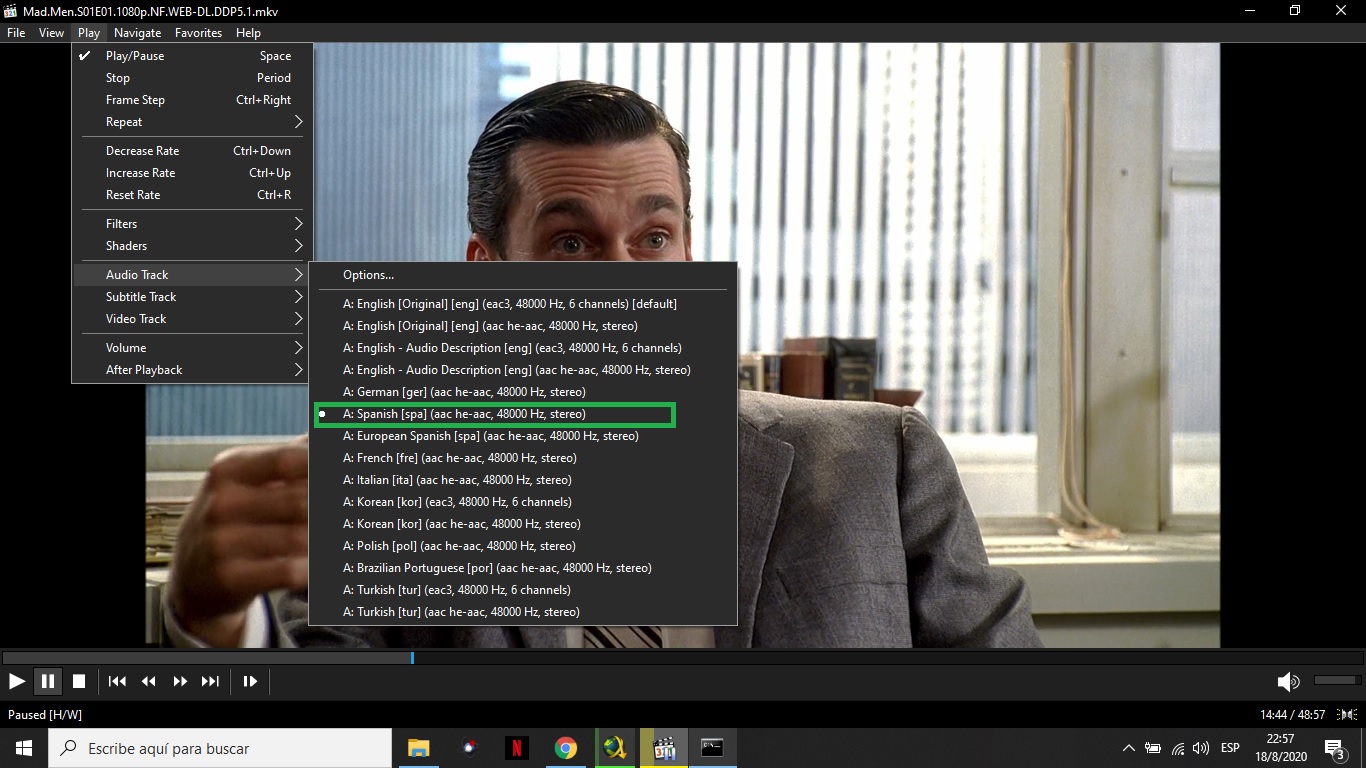The width and height of the screenshot is (1366, 768).
Task: Expand the Filters submenu
Action: [x=192, y=224]
